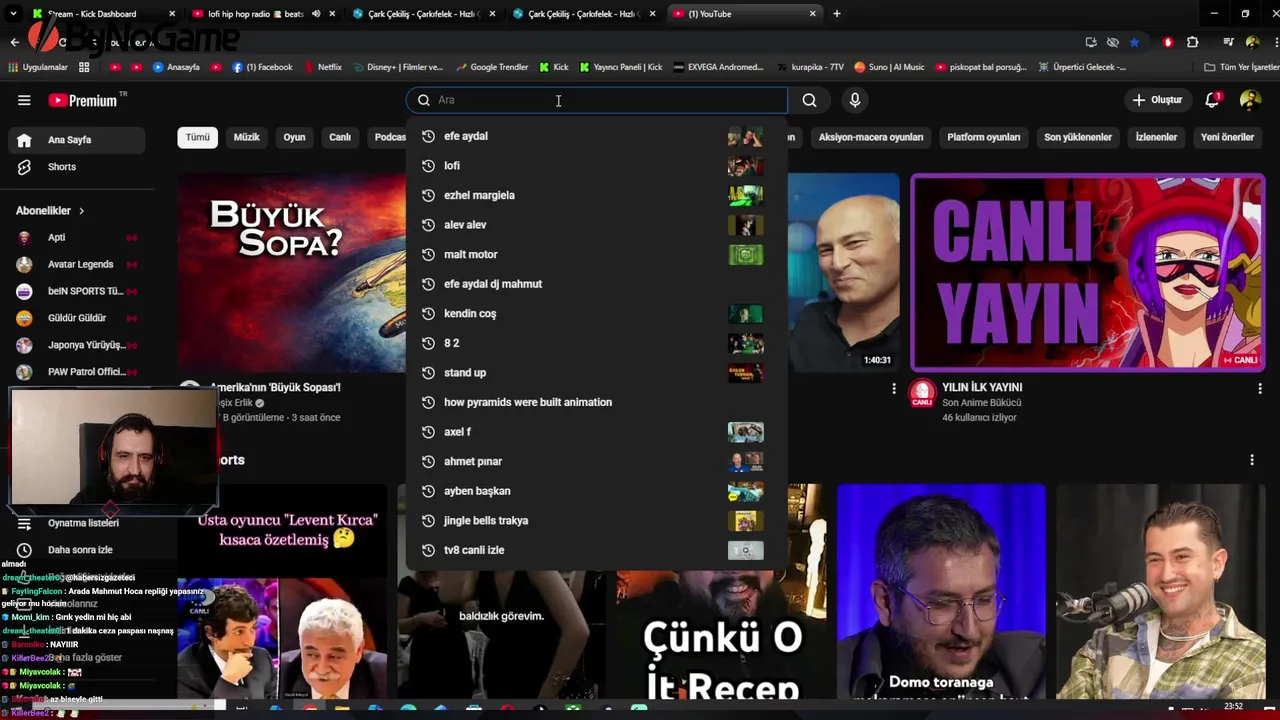Select the 'ezhel margiela' suggestion
Image resolution: width=1280 pixels, height=720 pixels.
tap(596, 195)
